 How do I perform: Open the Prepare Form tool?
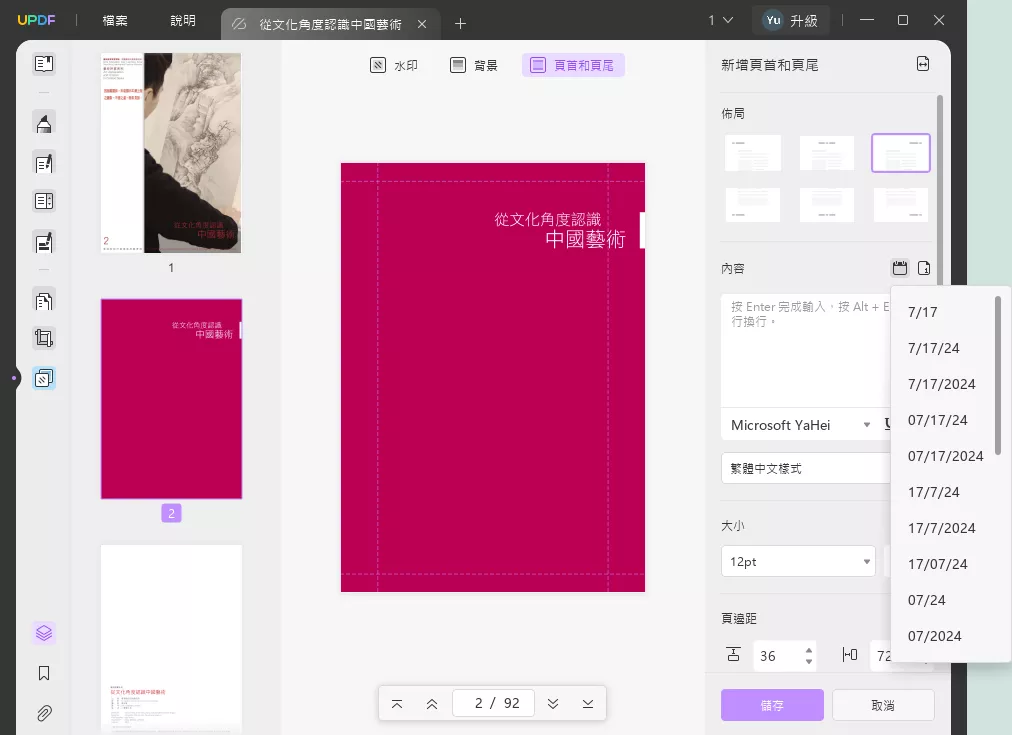(44, 201)
